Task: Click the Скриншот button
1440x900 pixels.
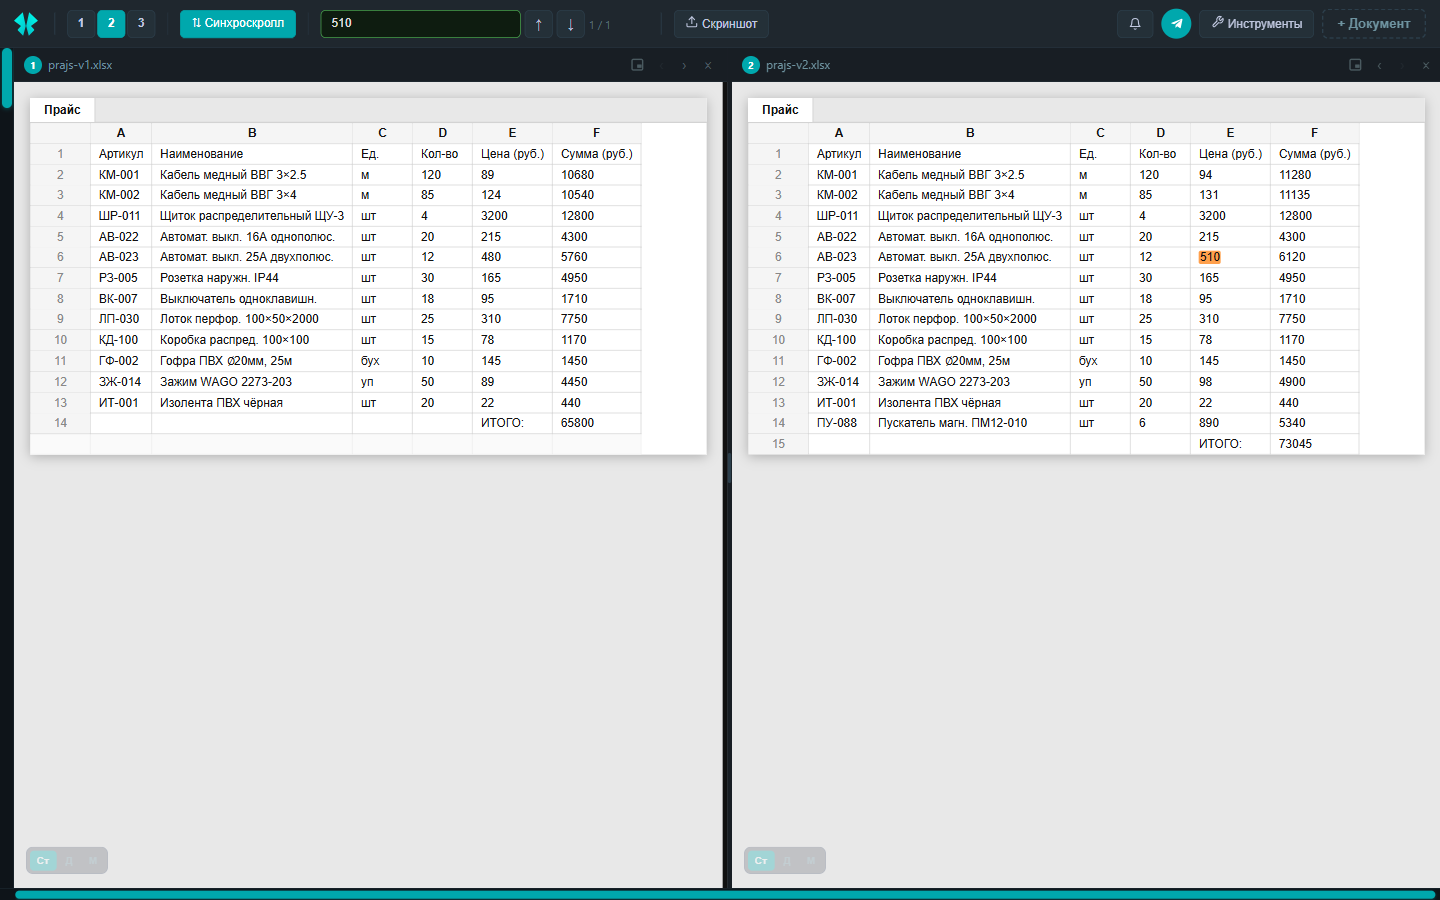Action: click(721, 23)
